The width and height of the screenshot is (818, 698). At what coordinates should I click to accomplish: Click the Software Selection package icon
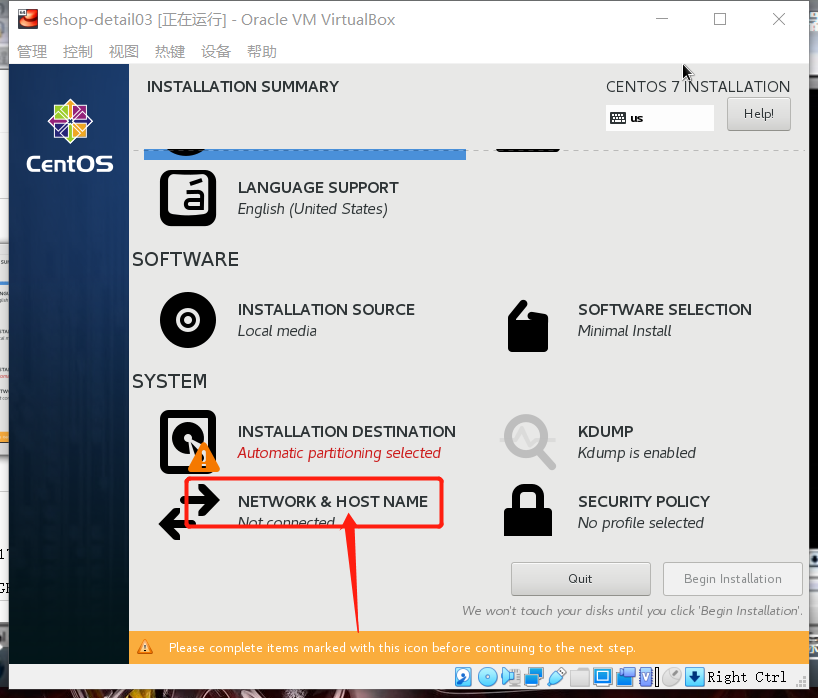527,326
